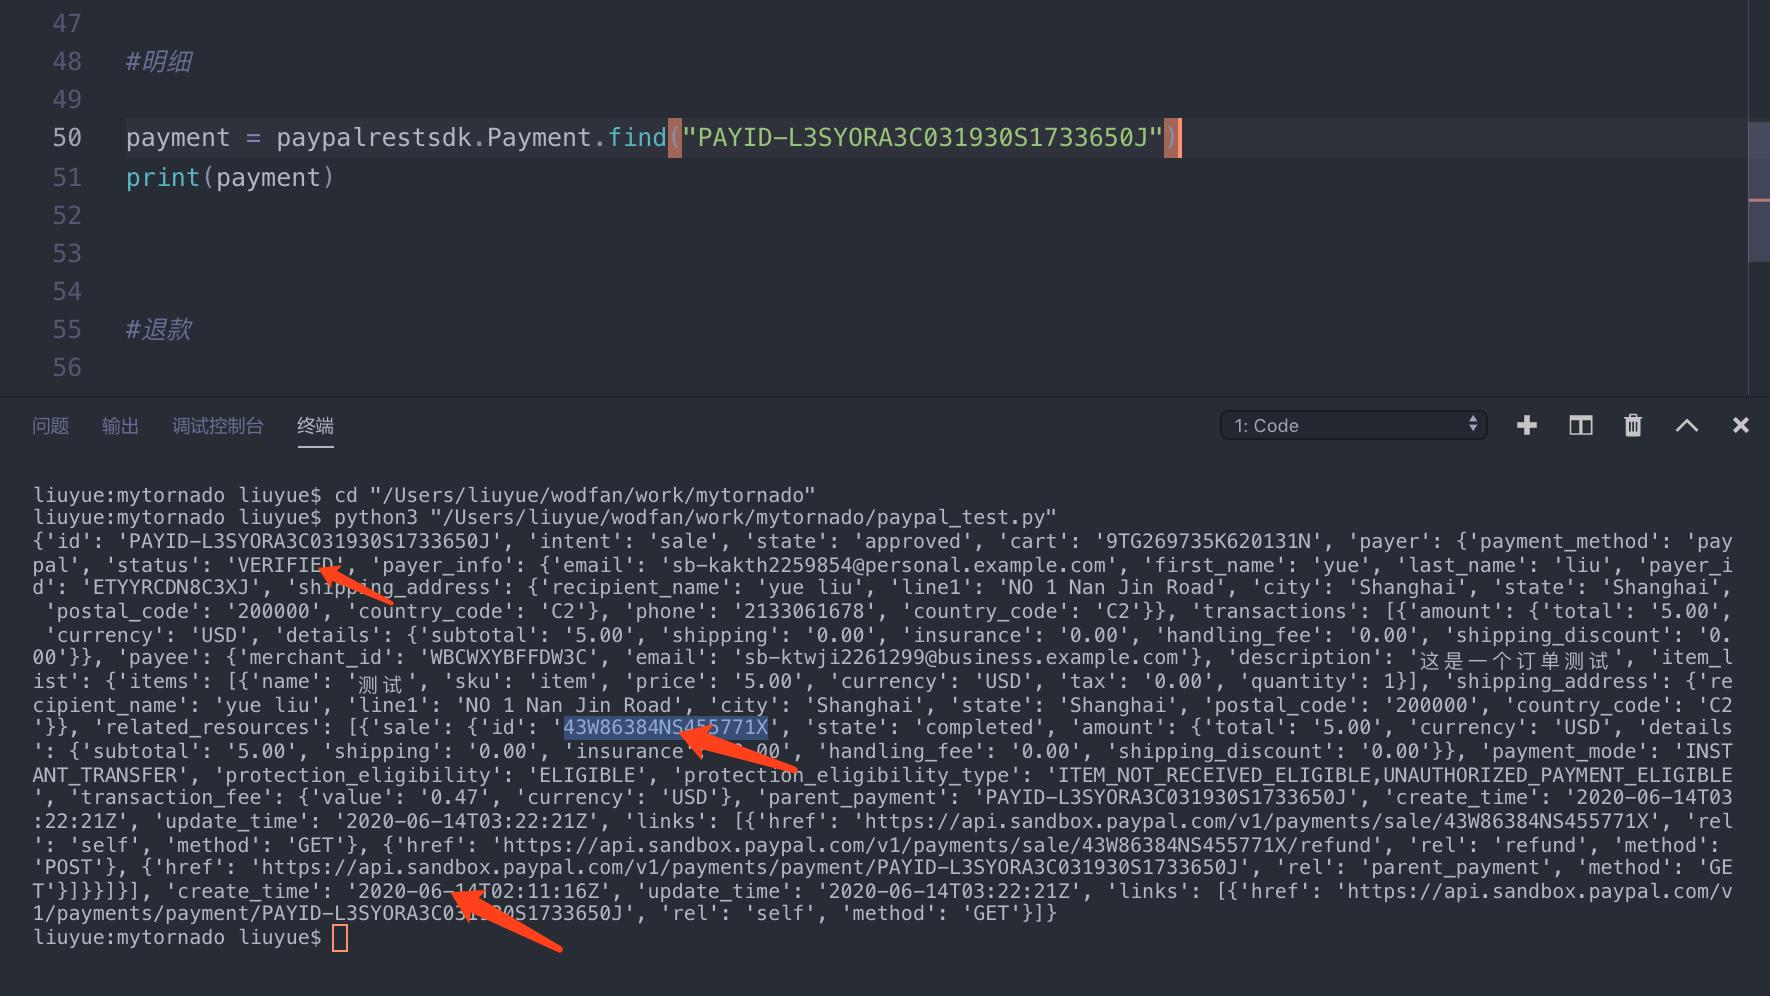The width and height of the screenshot is (1770, 996).
Task: Open the "1: Code" terminal selector dropdown
Action: 1340,424
